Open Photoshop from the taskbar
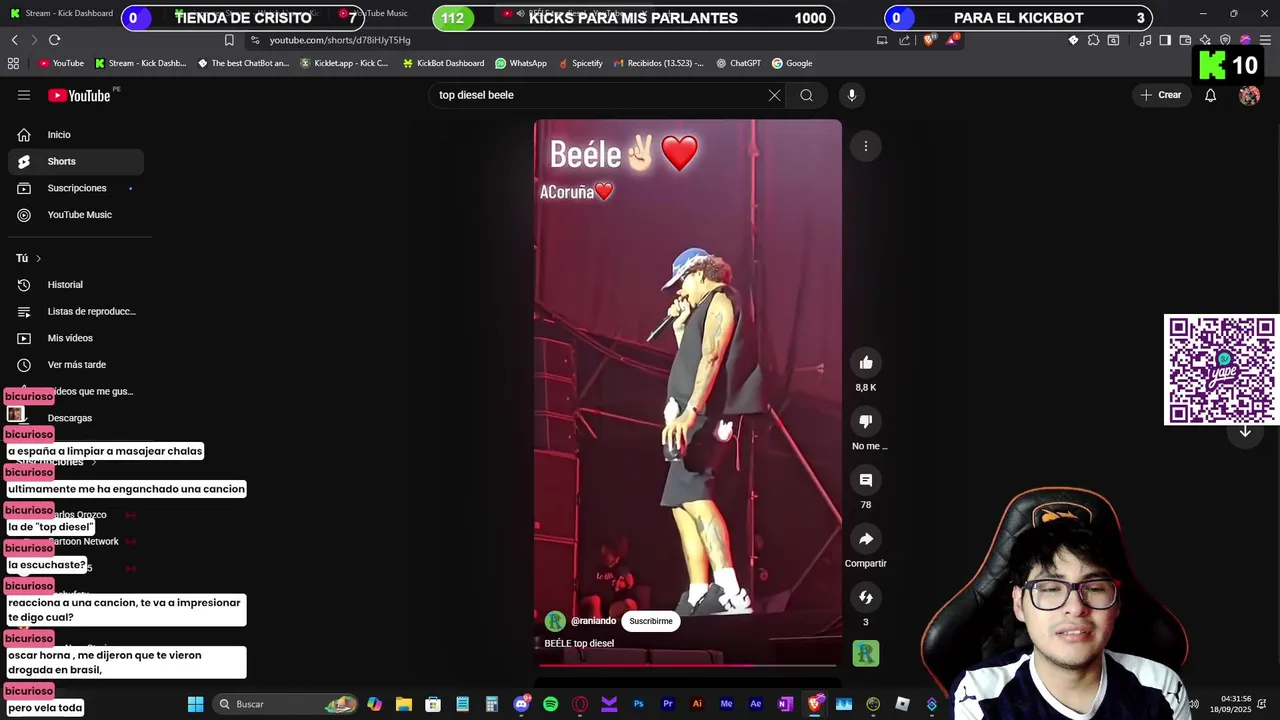 tap(638, 704)
